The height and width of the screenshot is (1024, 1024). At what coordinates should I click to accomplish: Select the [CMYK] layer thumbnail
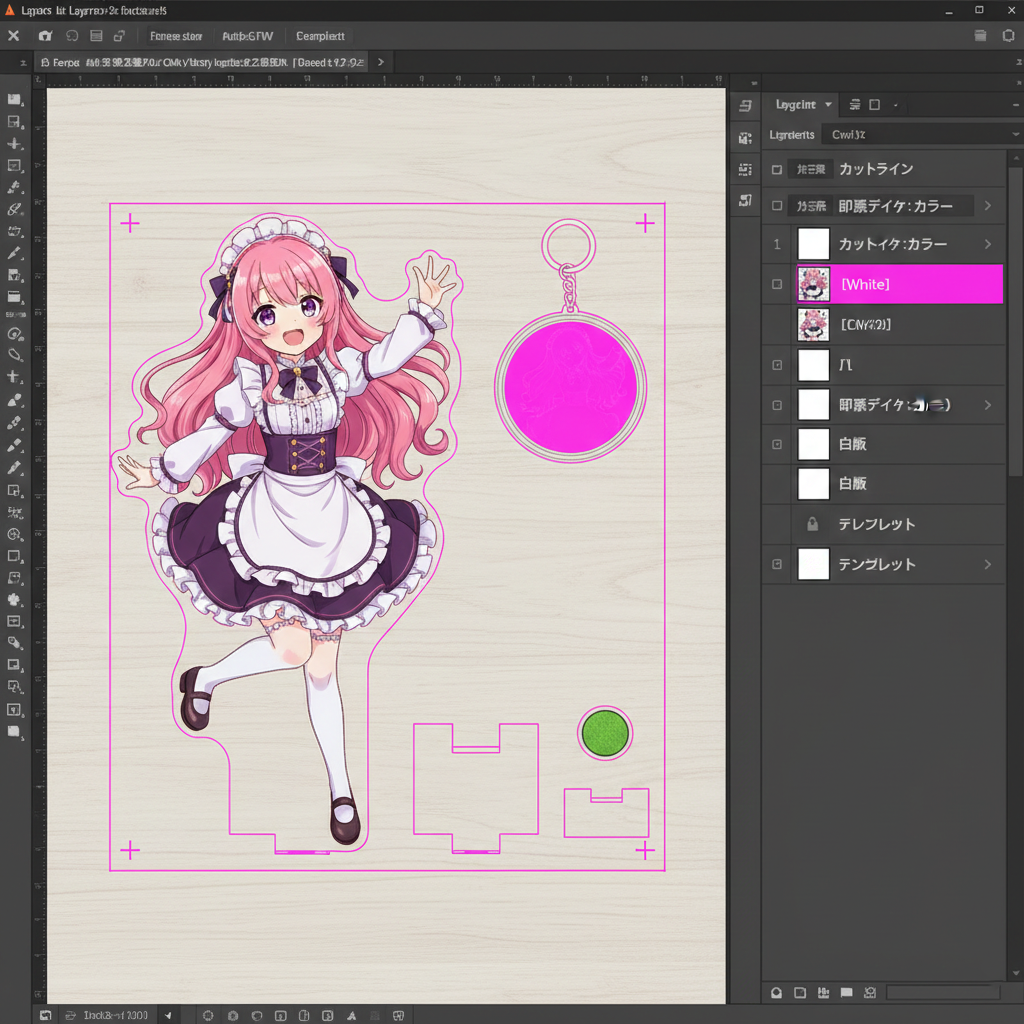coord(813,325)
